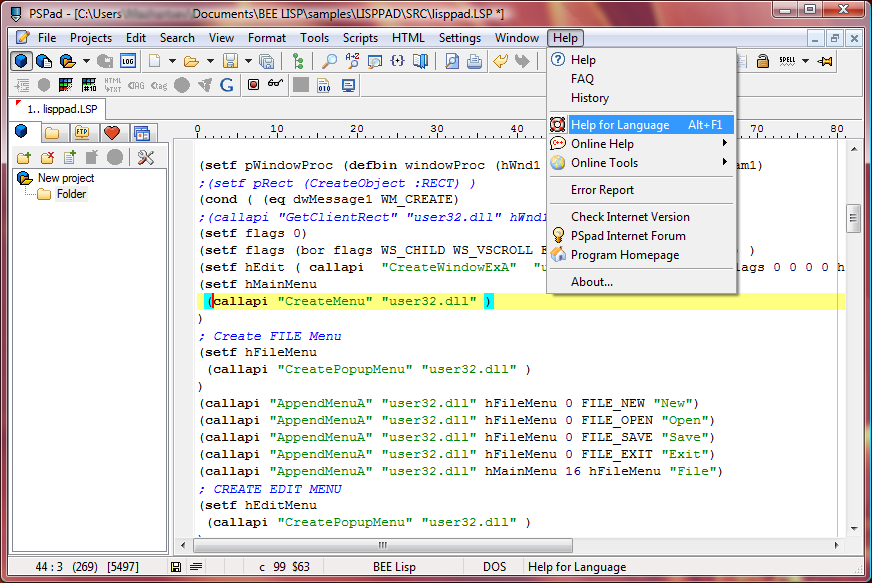Open the dropdown arrow next to SPELL

[x=807, y=61]
